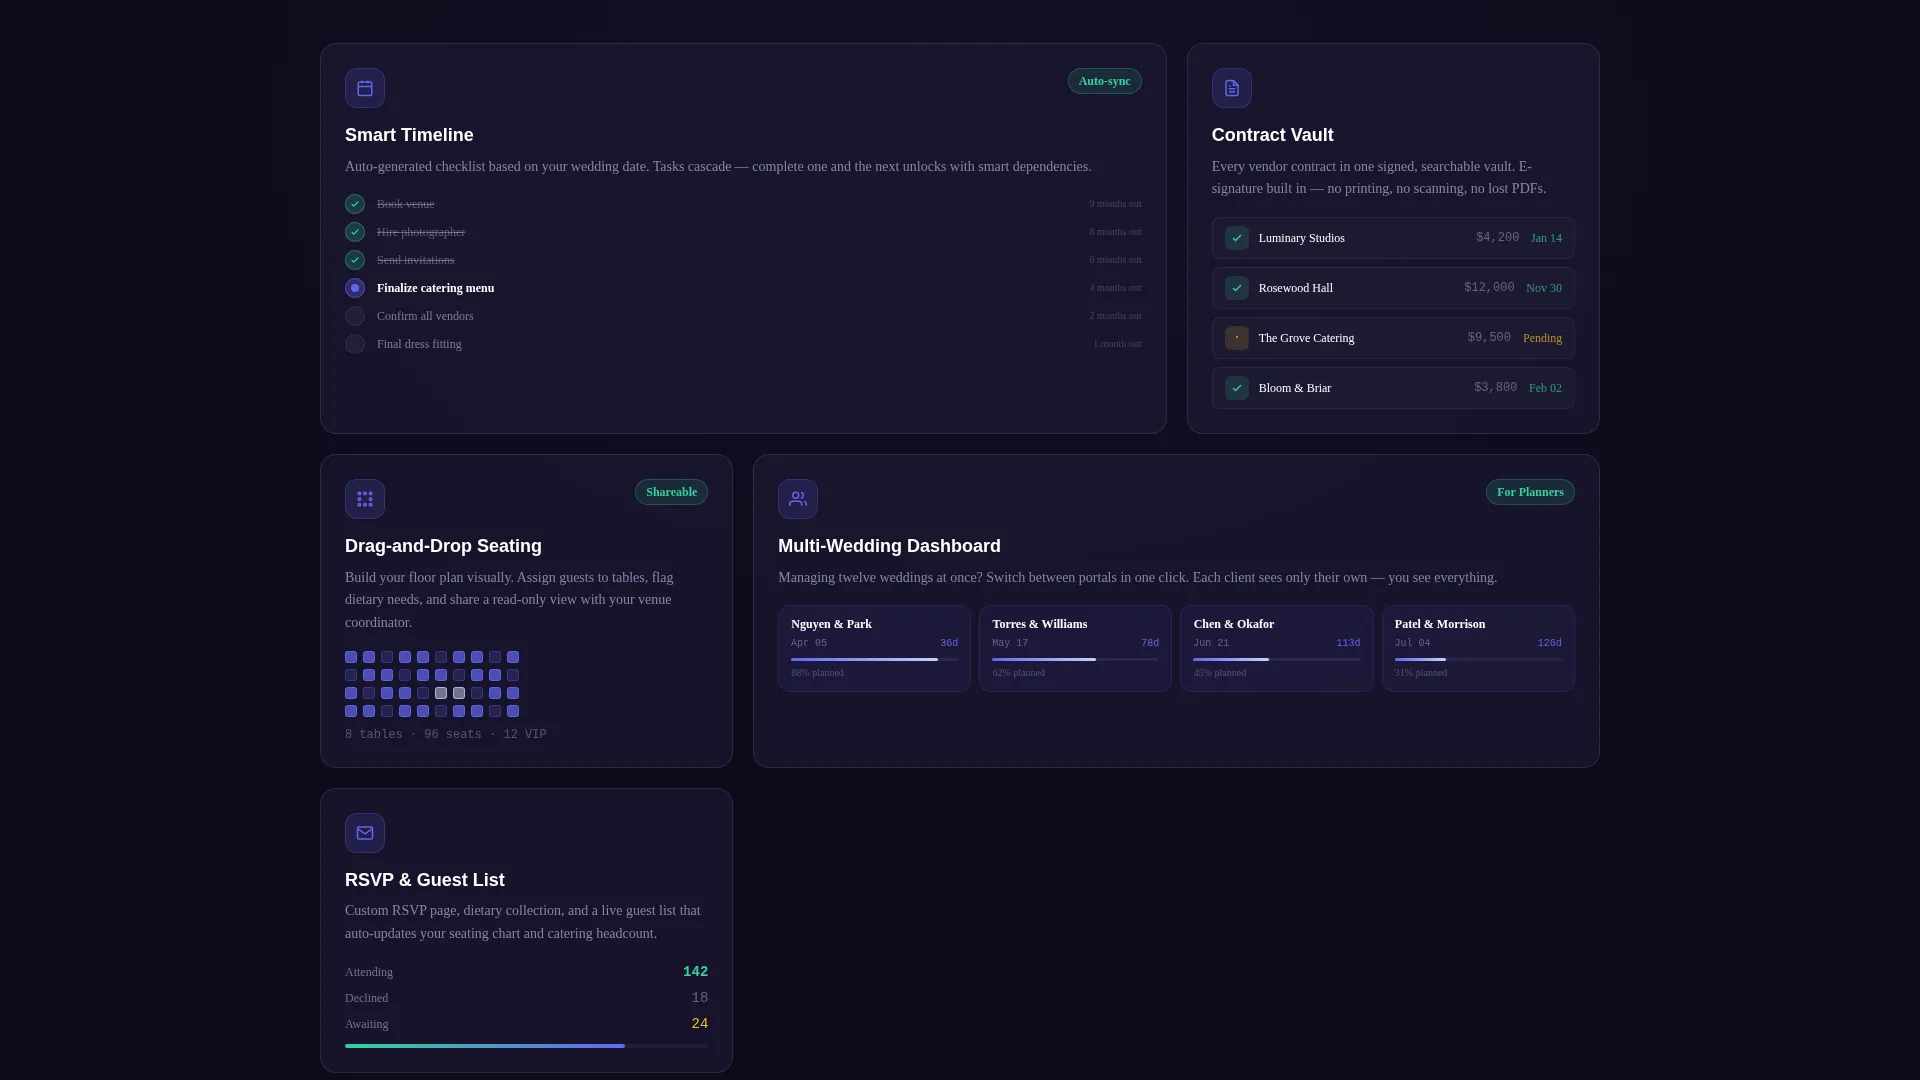Click Luminary Studios signed checkmark icon

[x=1237, y=238]
